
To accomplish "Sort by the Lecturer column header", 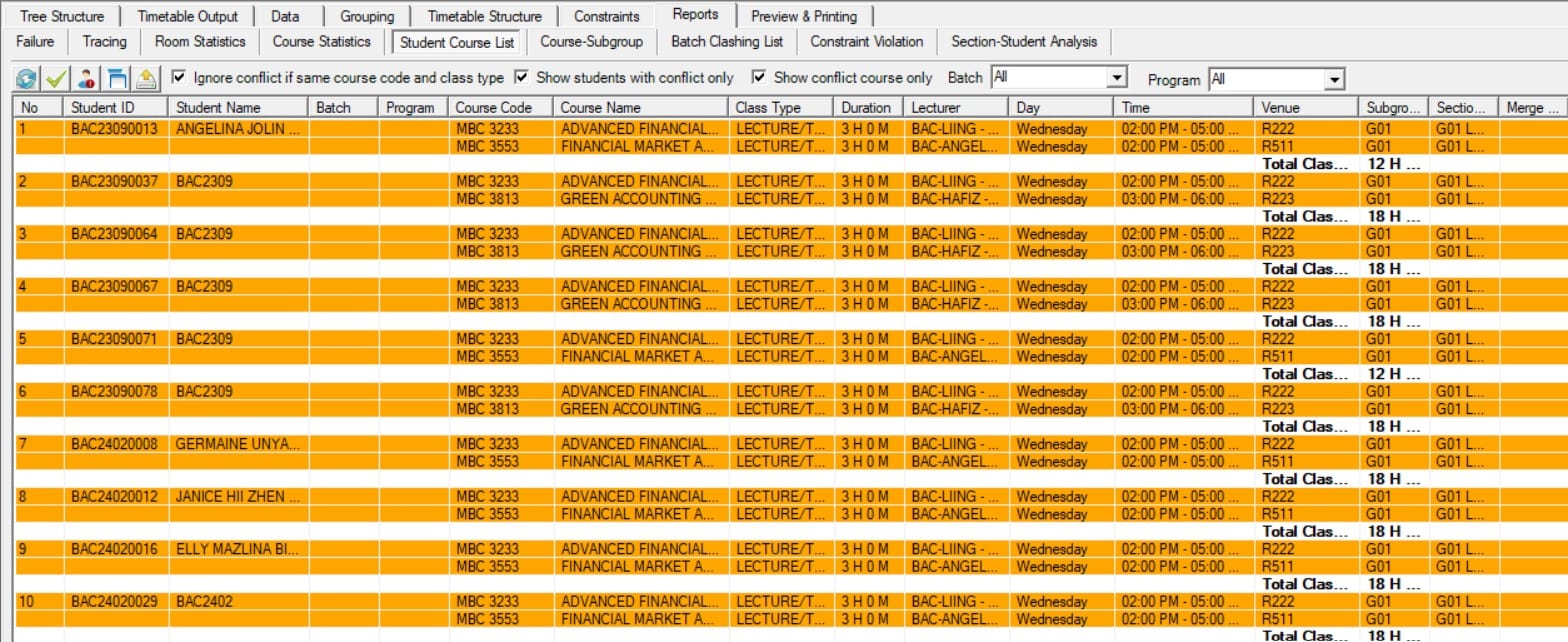I will pos(957,107).
